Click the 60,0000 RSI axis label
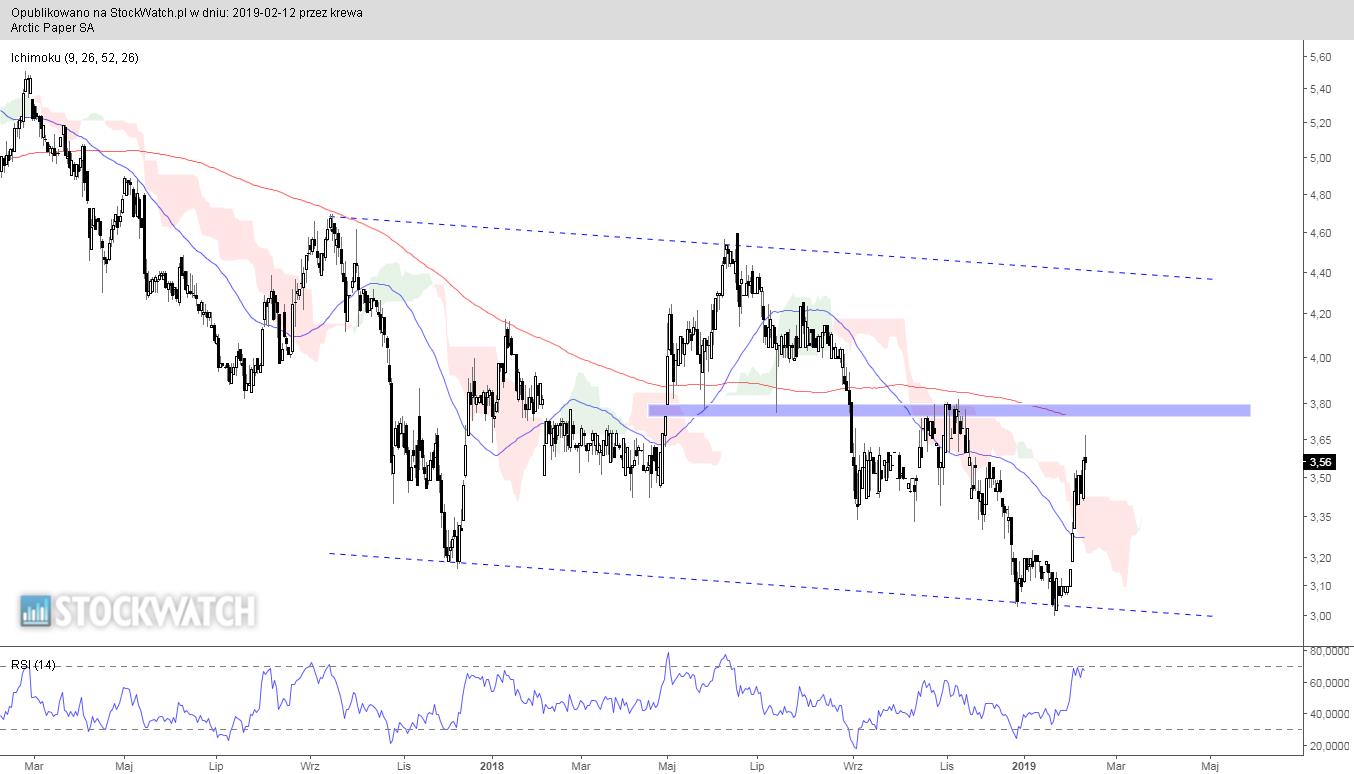This screenshot has height=774, width=1354. [x=1329, y=683]
